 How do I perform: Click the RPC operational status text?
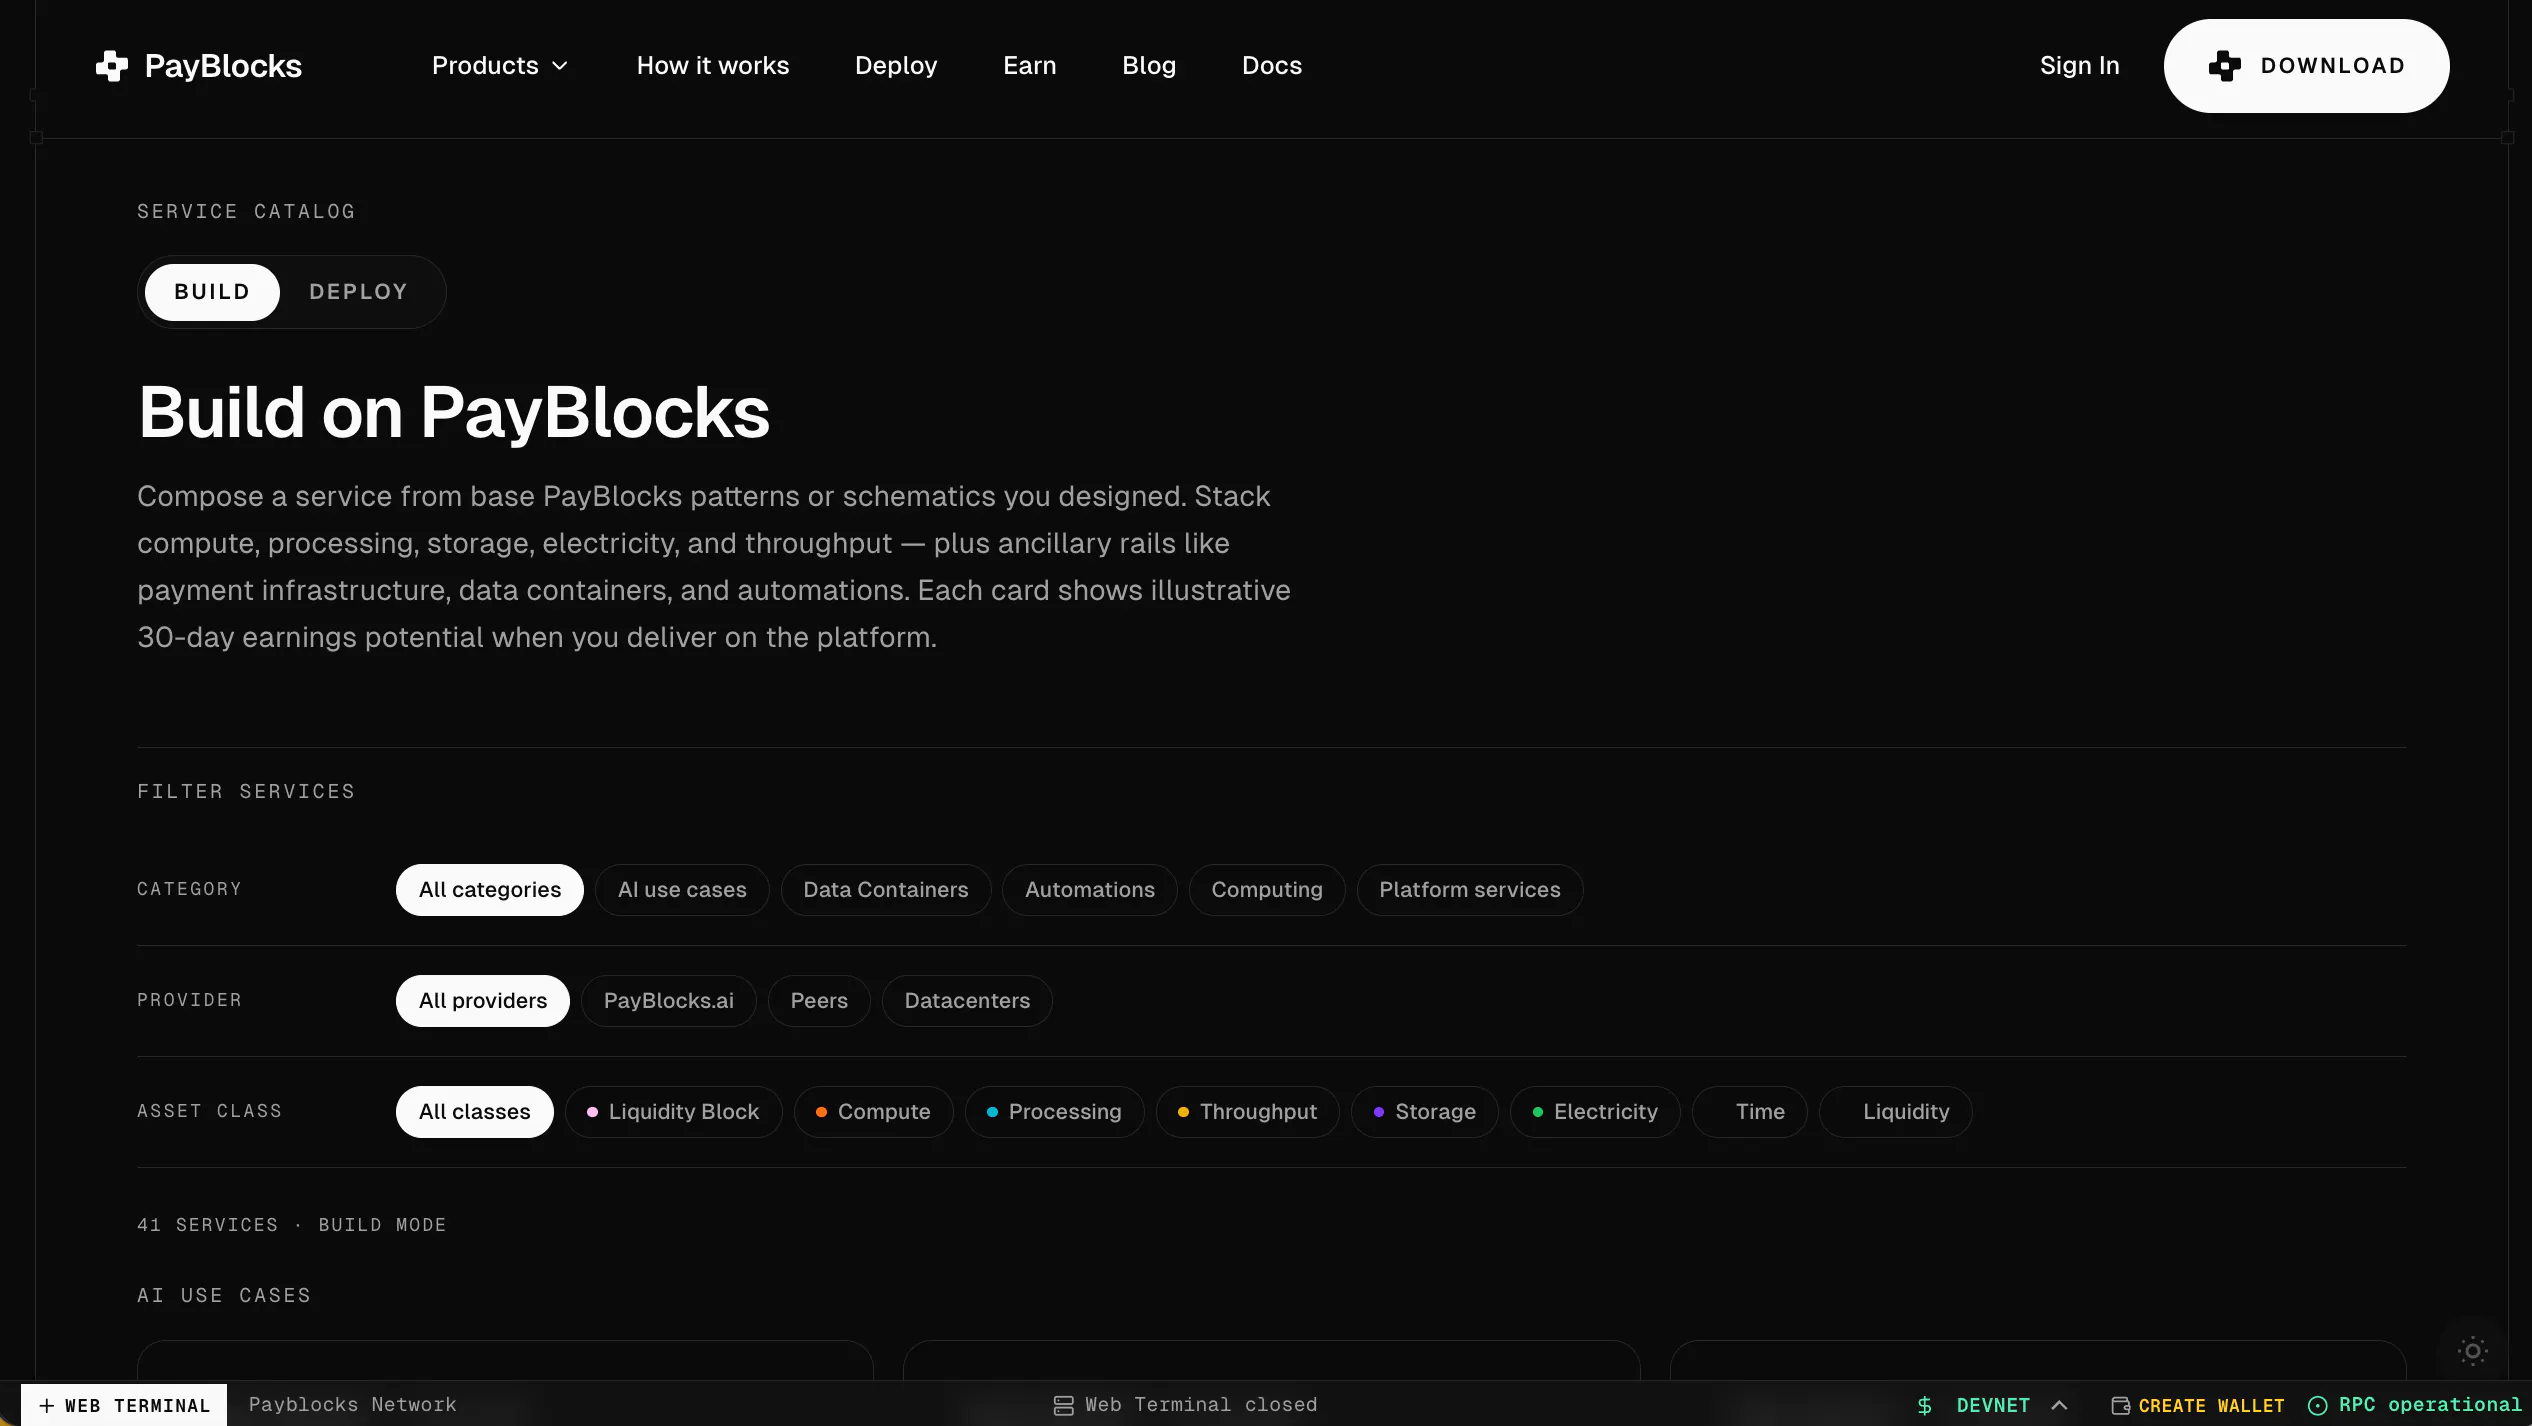[2430, 1405]
